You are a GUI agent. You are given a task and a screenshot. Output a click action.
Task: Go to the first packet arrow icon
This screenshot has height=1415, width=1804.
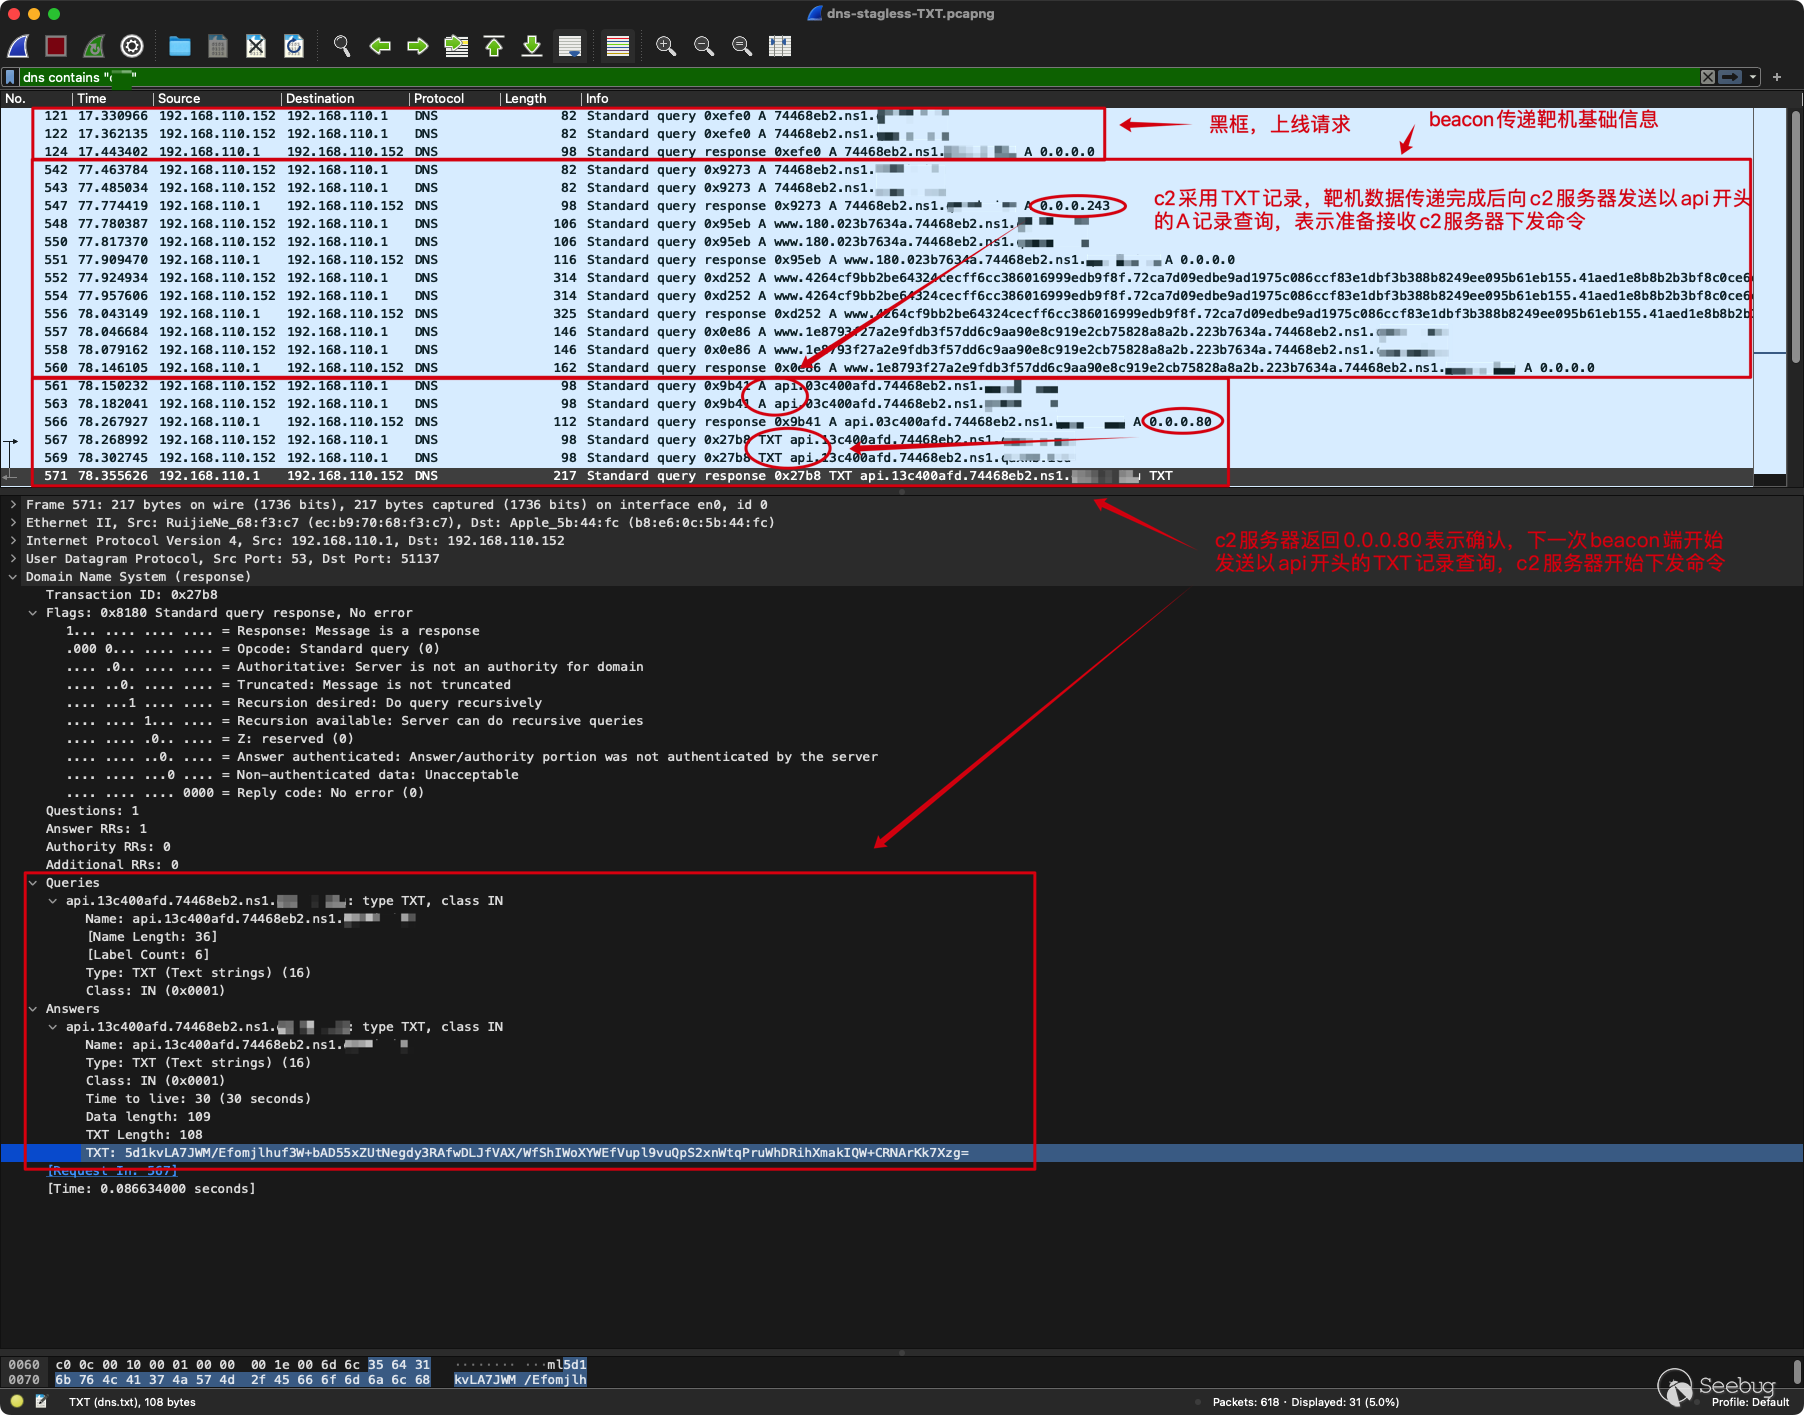(494, 46)
